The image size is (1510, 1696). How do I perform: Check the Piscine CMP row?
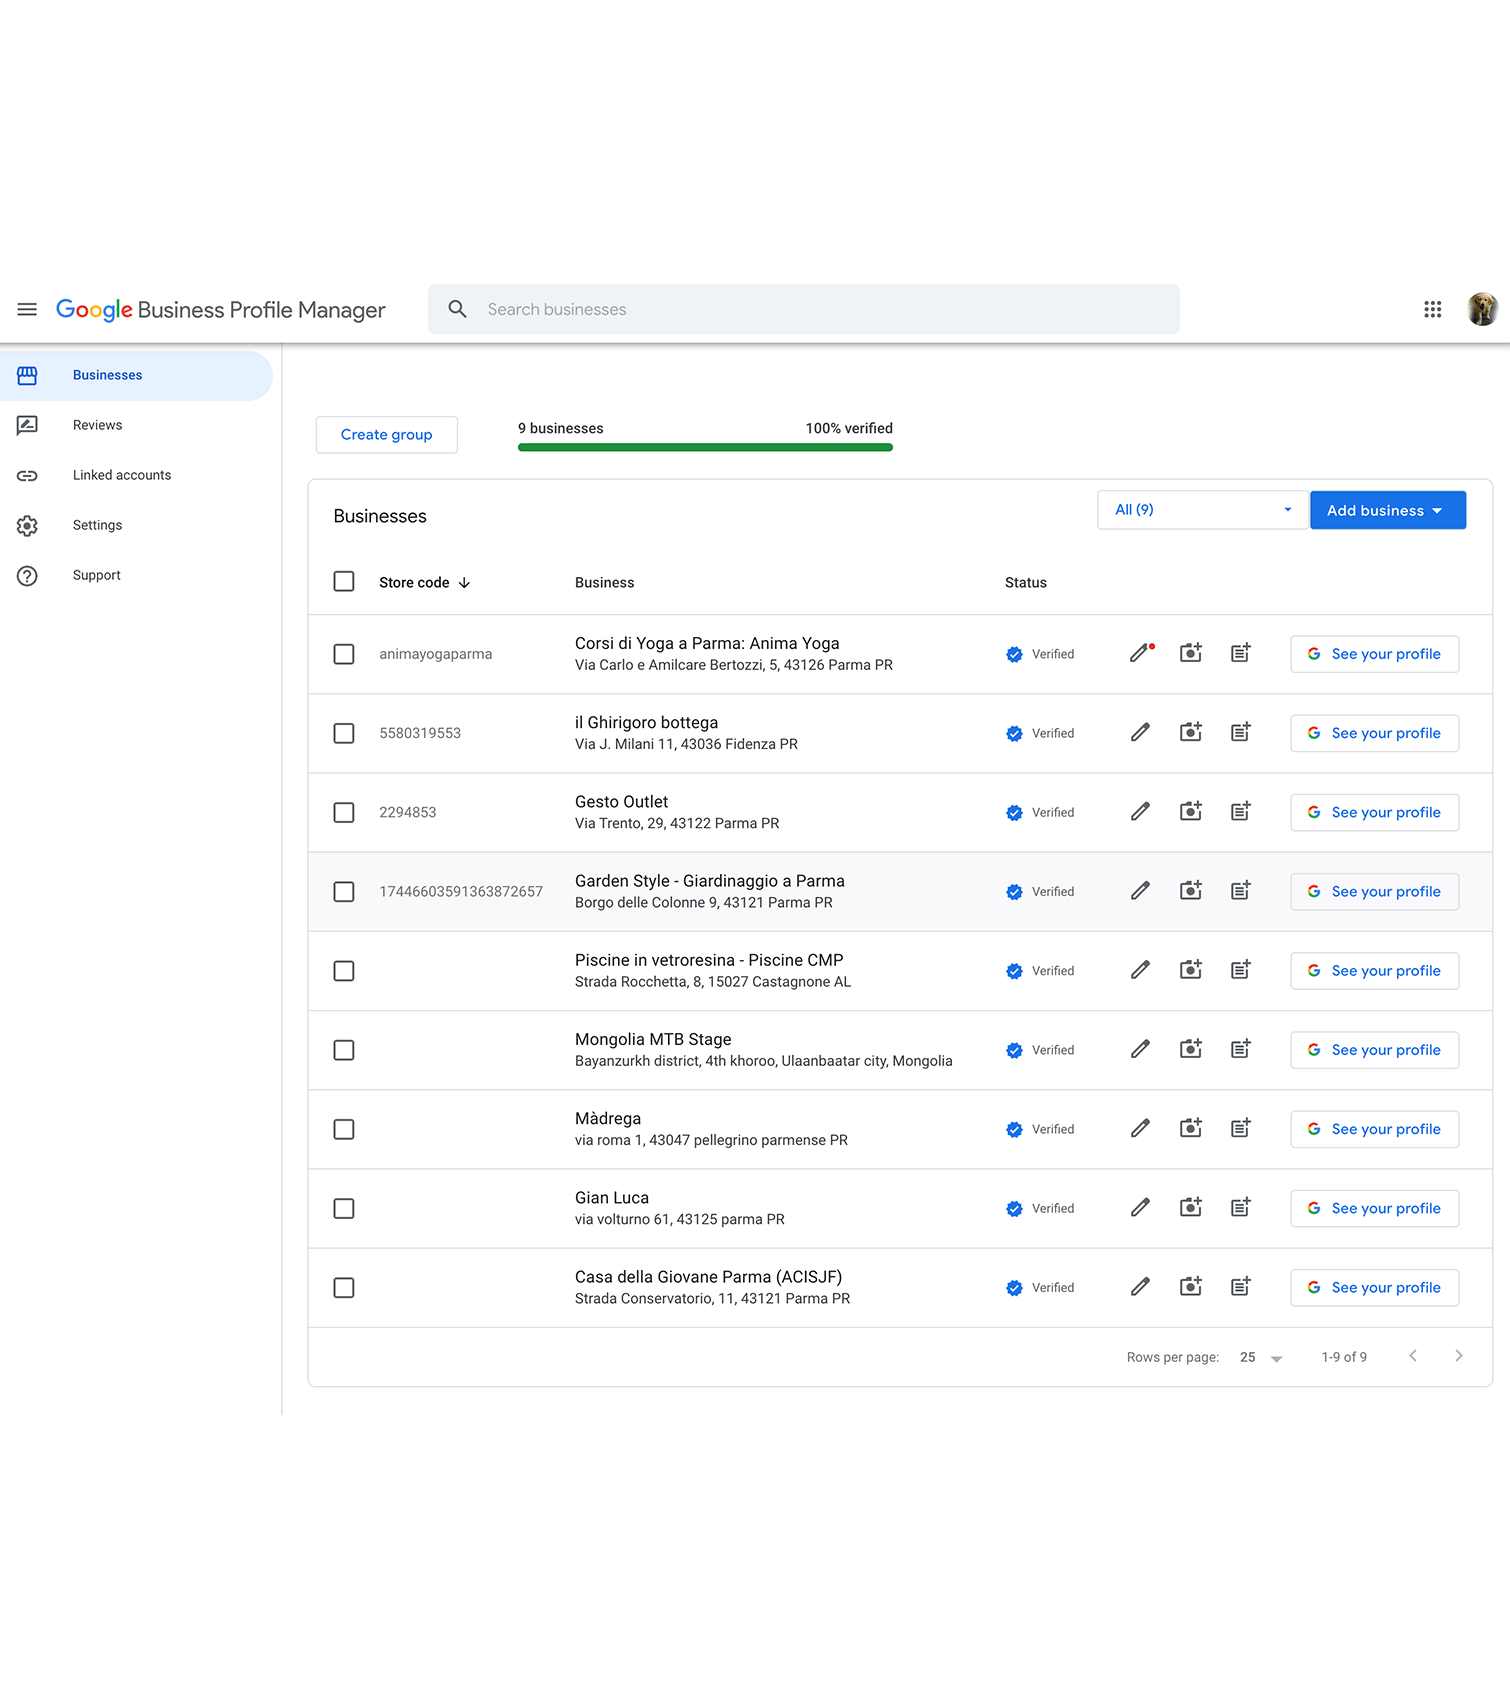point(344,970)
